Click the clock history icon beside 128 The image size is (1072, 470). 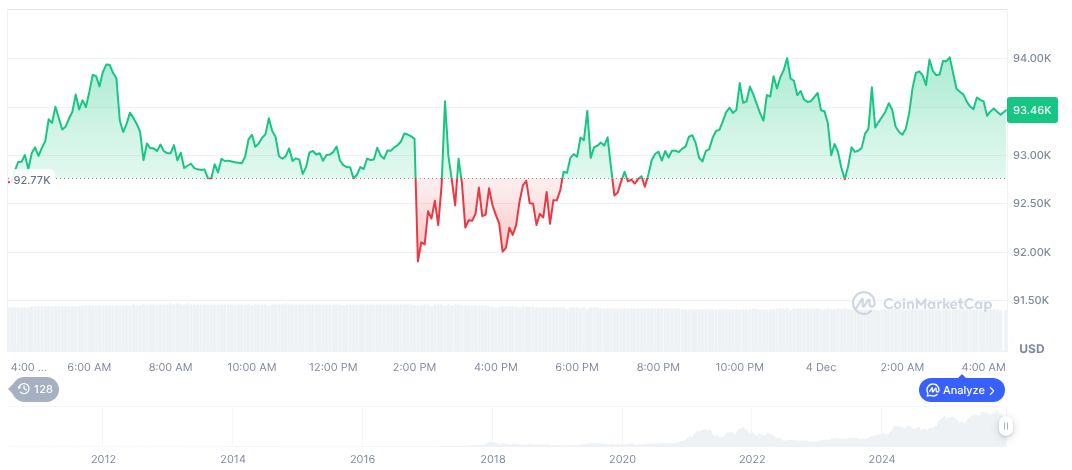coord(25,389)
